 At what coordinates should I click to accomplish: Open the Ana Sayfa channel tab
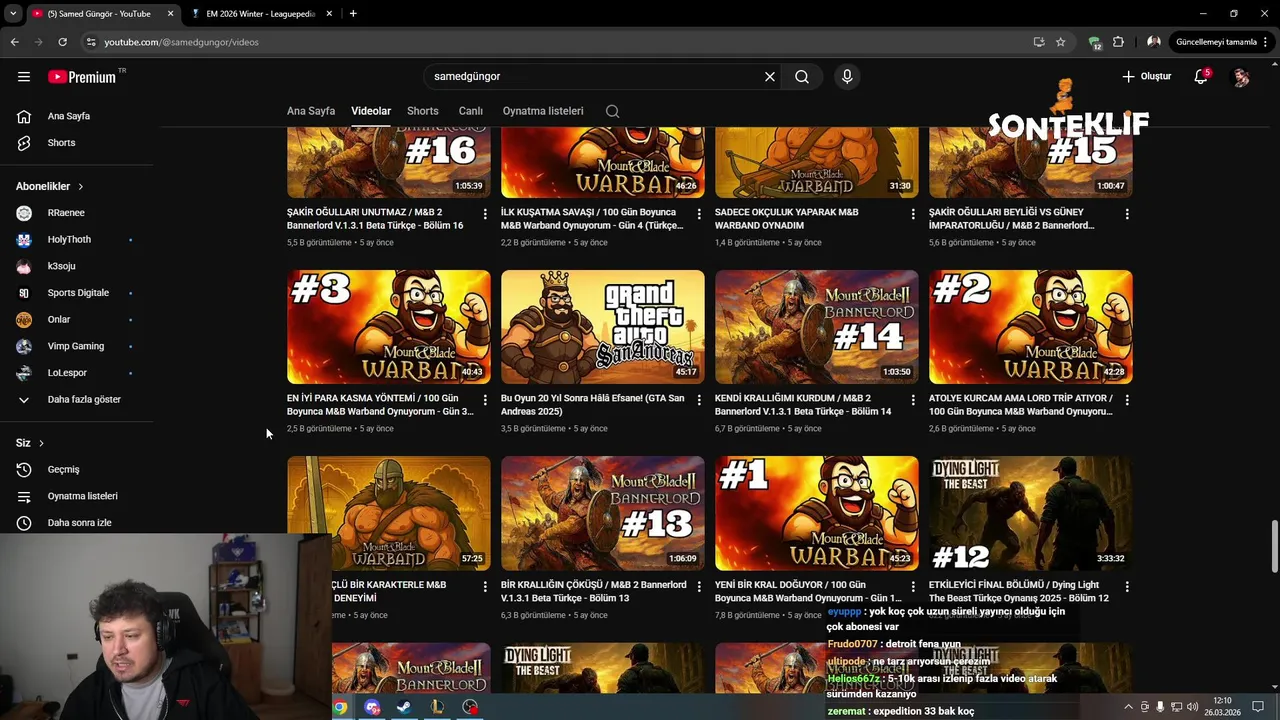pyautogui.click(x=311, y=111)
